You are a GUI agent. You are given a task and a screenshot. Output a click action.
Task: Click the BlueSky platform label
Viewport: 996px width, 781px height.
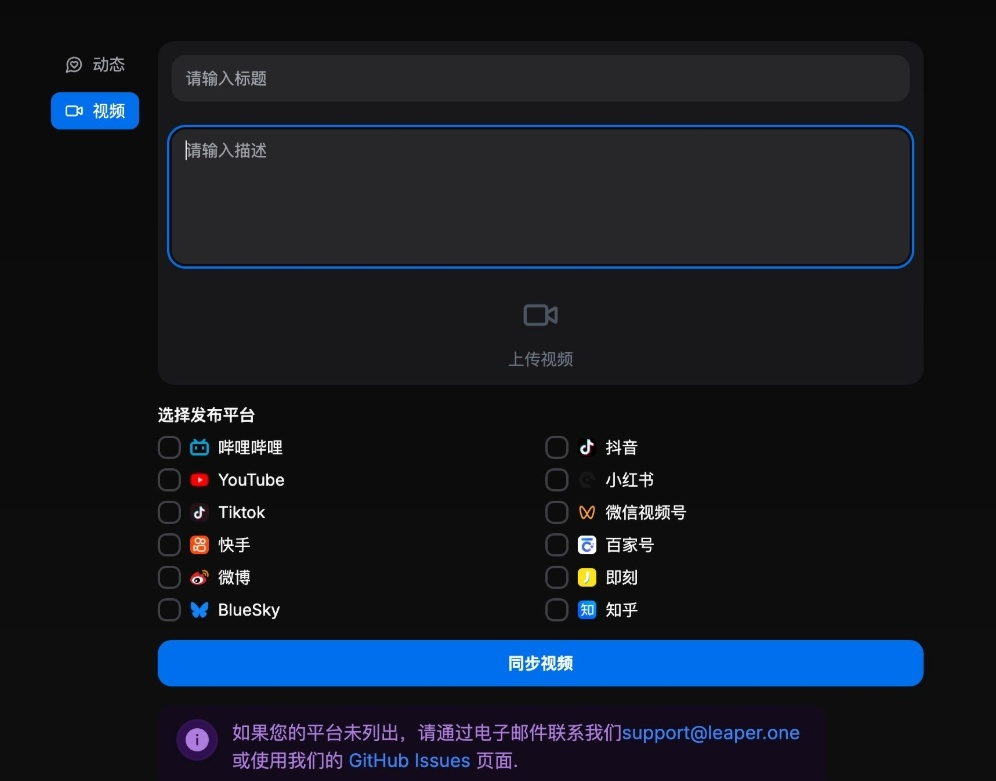[249, 610]
